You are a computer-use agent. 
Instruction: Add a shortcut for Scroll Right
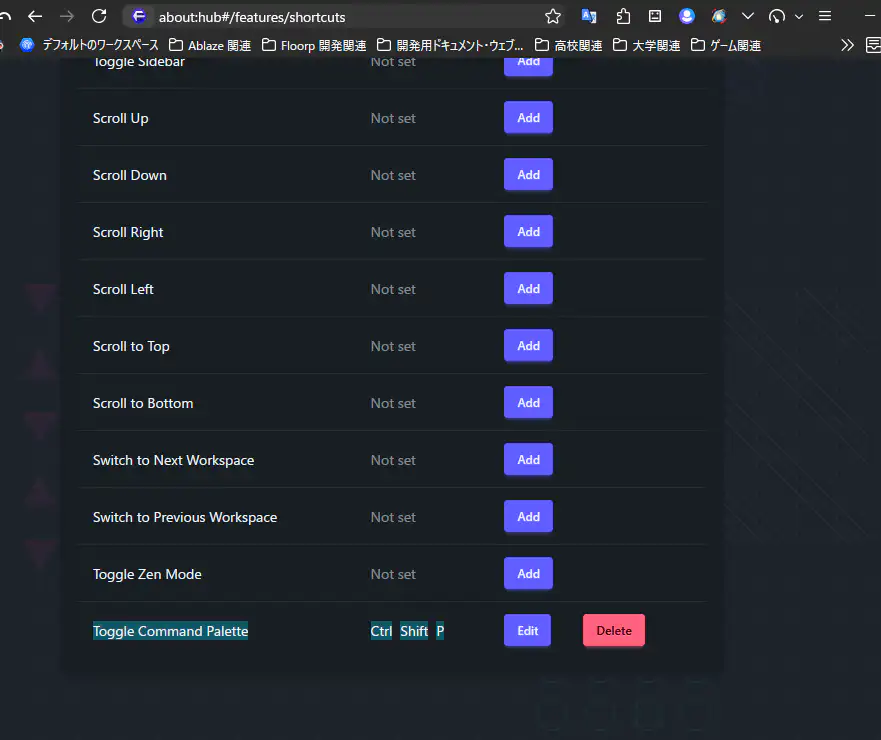[528, 231]
